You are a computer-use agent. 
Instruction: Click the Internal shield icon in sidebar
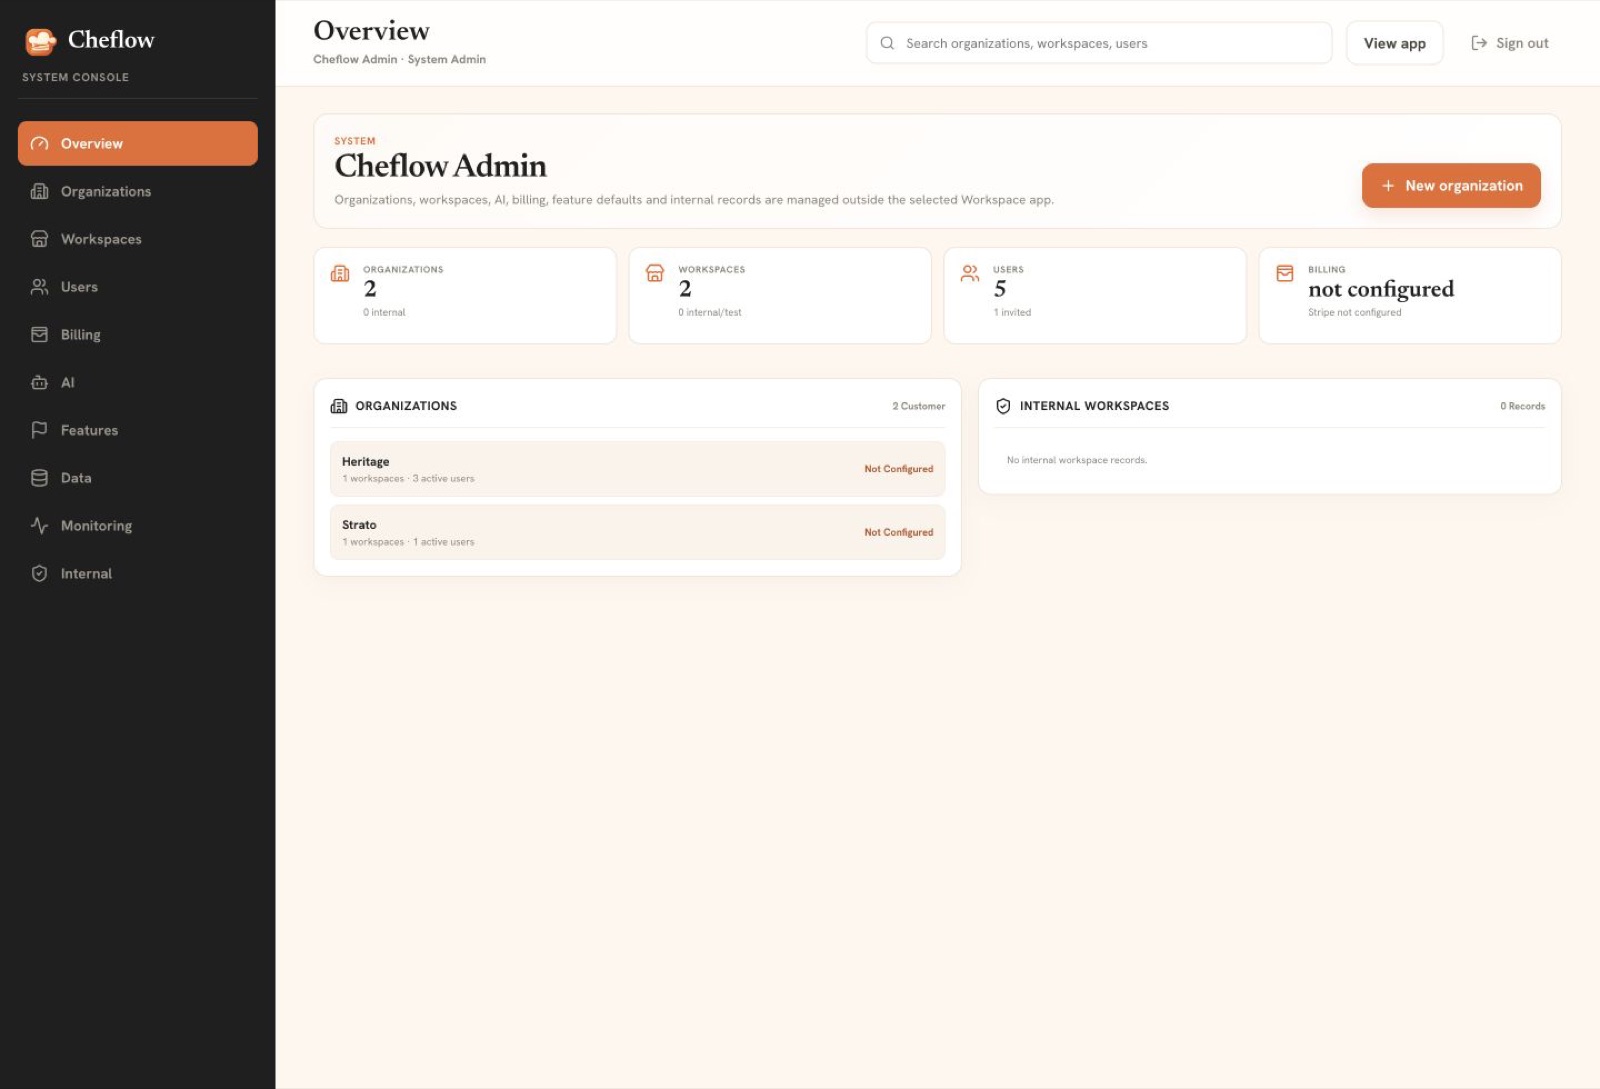coord(39,574)
